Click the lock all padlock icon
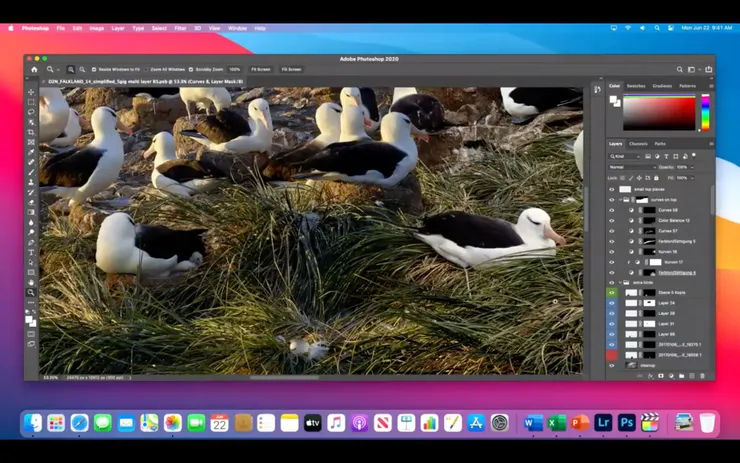The image size is (740, 463). click(656, 178)
